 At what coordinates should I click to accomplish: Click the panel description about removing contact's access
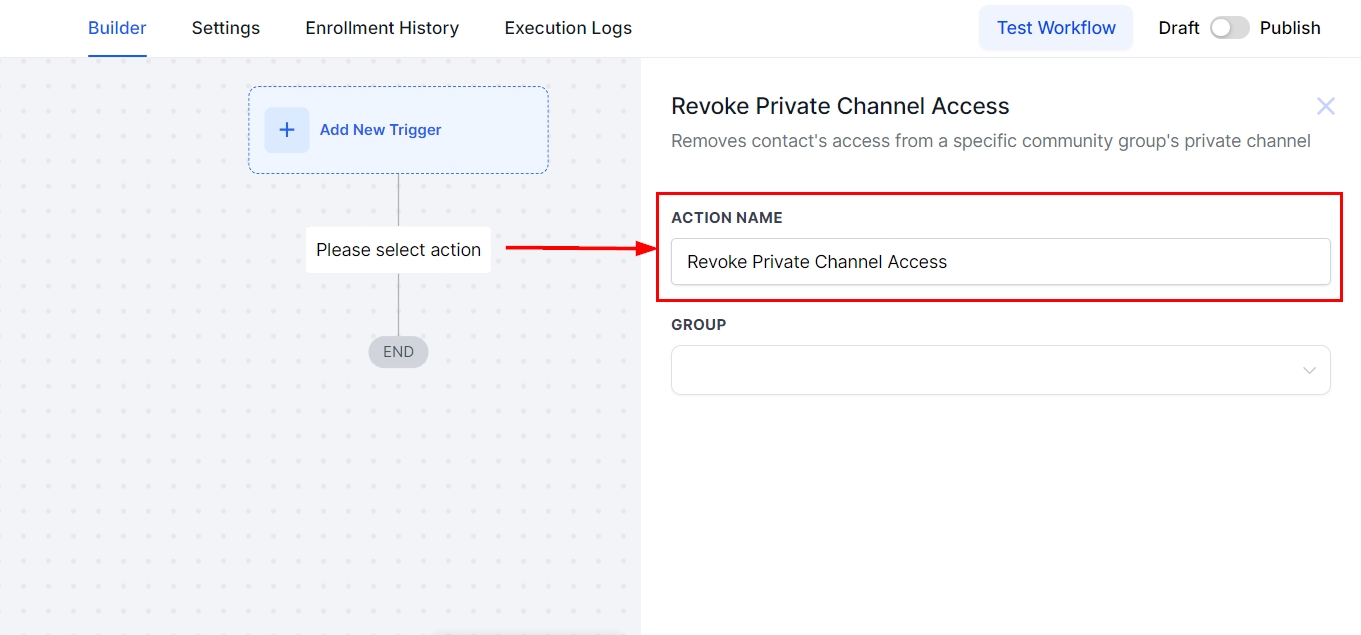(990, 141)
